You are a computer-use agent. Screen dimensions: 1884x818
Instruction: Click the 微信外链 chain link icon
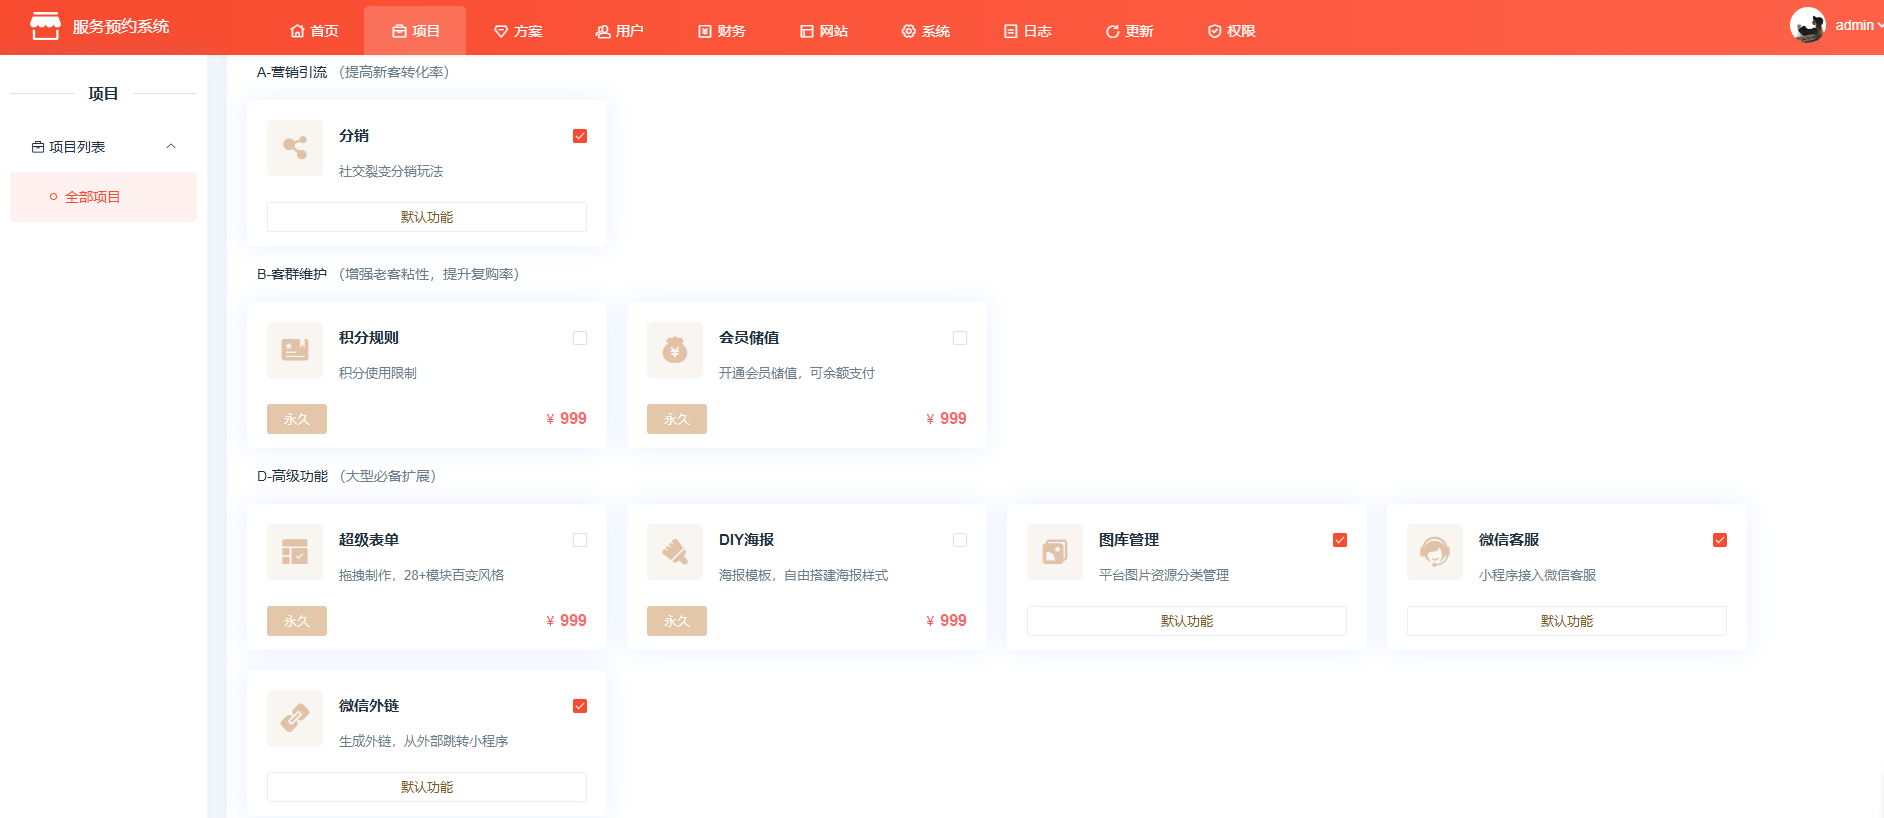pyautogui.click(x=295, y=718)
